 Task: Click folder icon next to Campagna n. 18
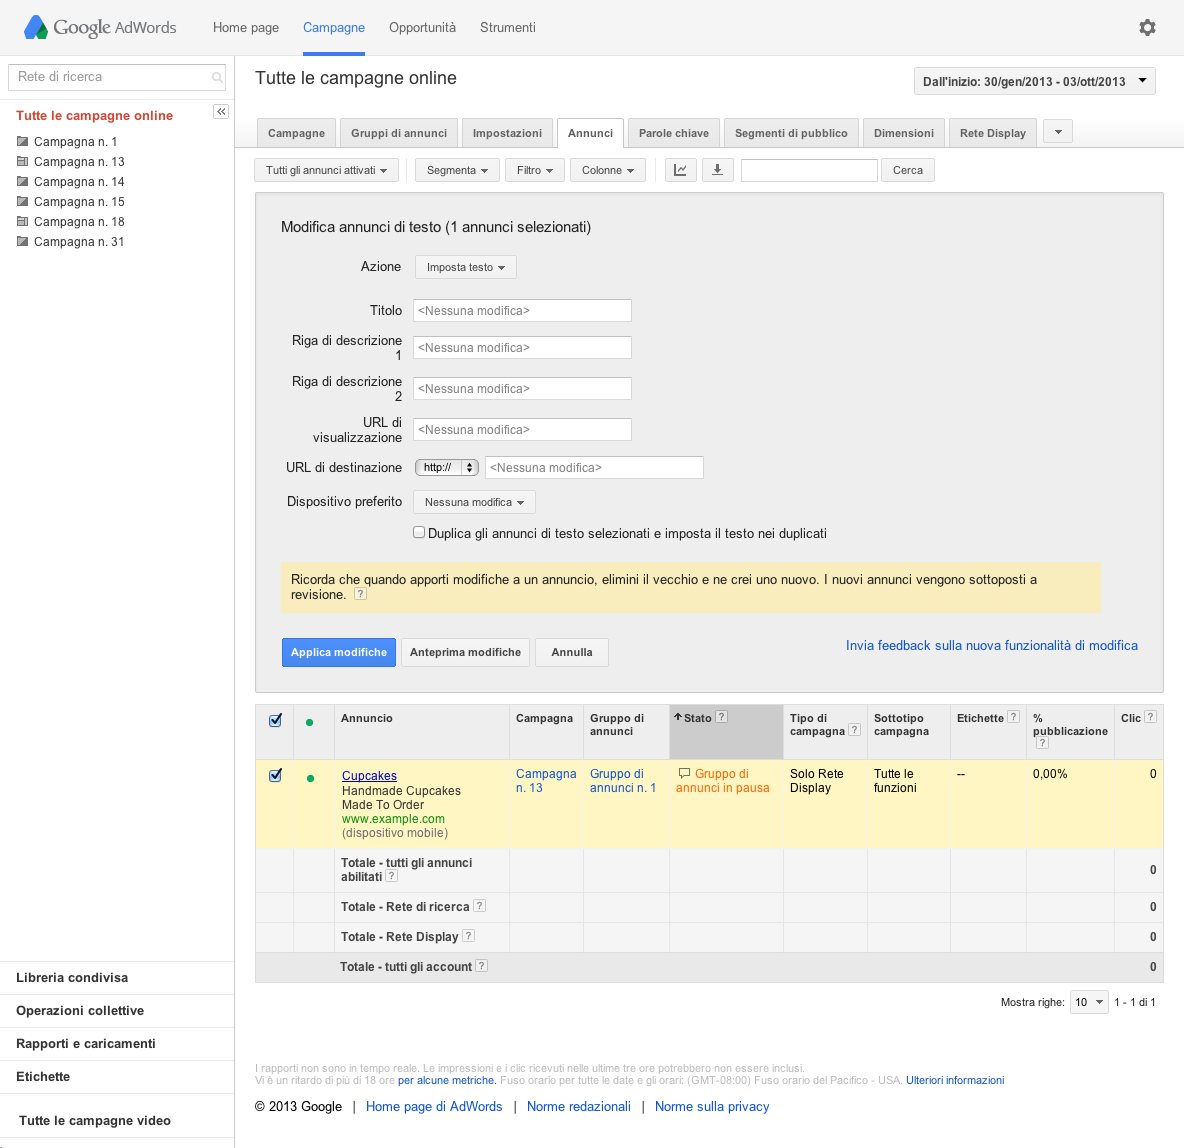[23, 221]
